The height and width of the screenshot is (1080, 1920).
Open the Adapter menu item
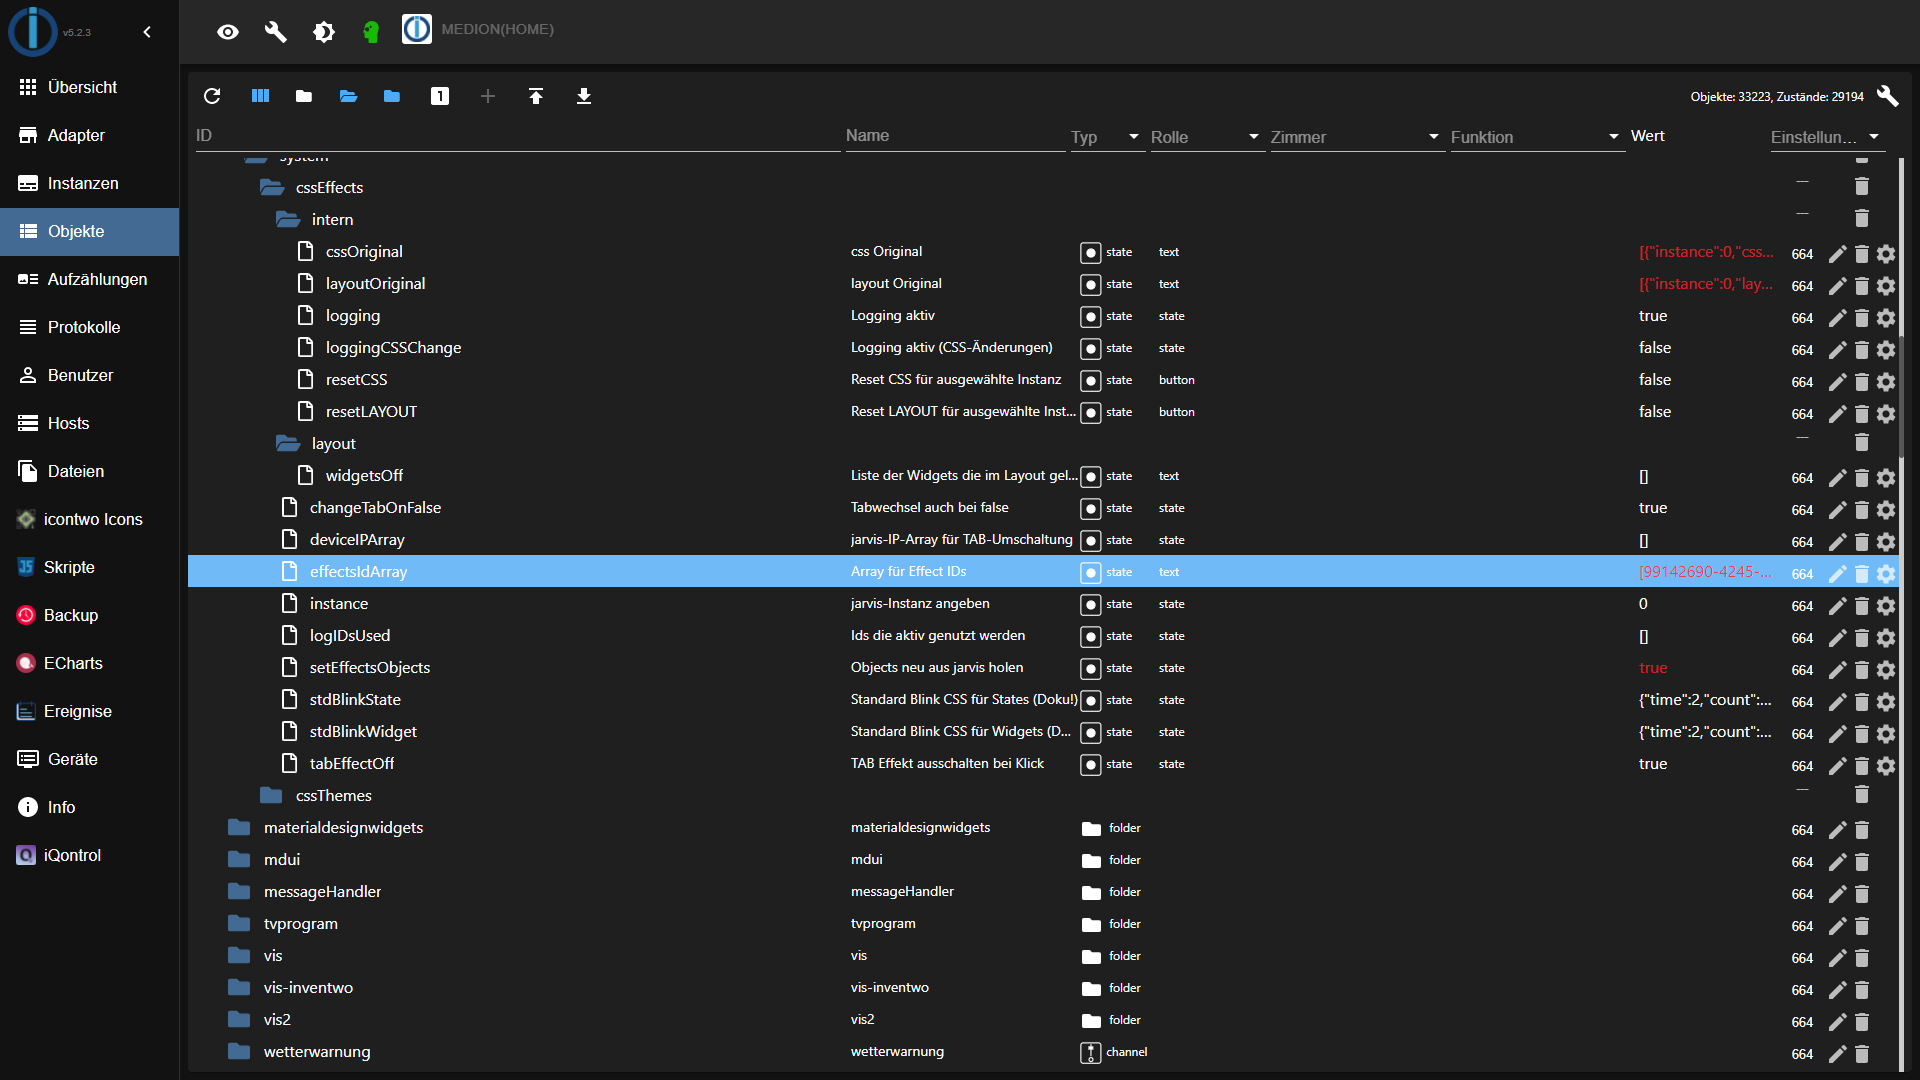(x=90, y=135)
